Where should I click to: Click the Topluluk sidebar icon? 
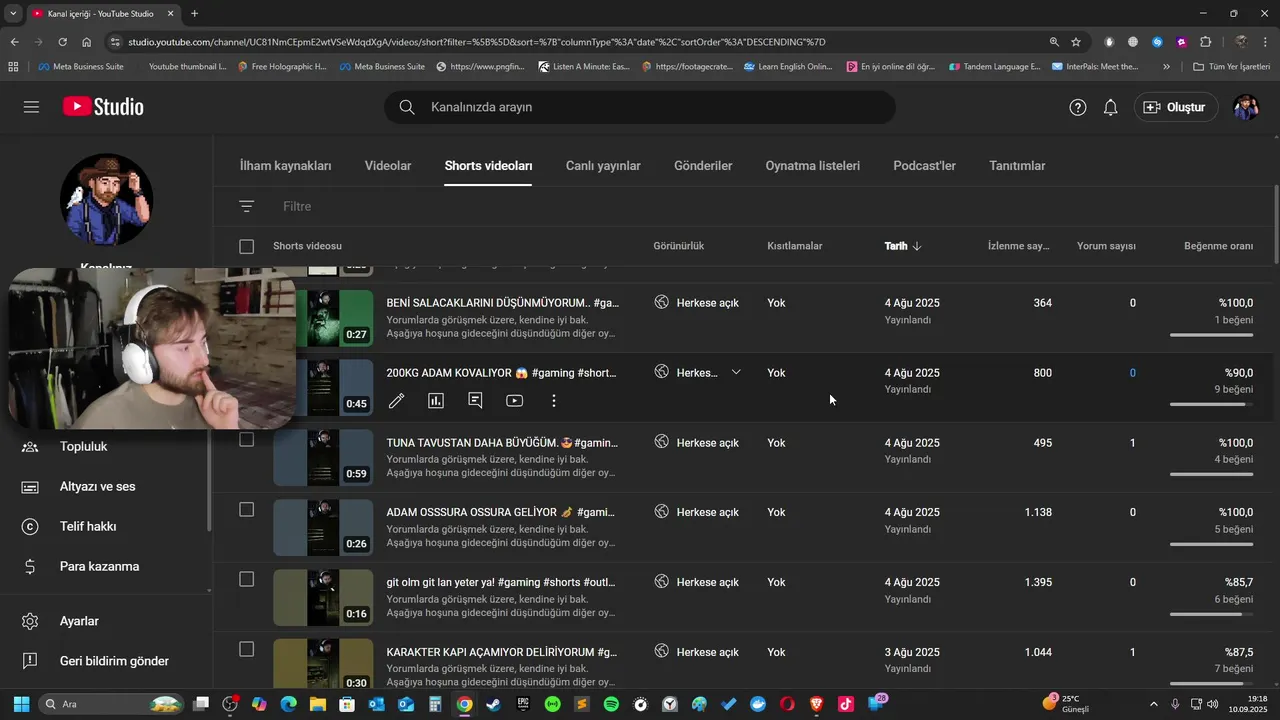tap(30, 447)
